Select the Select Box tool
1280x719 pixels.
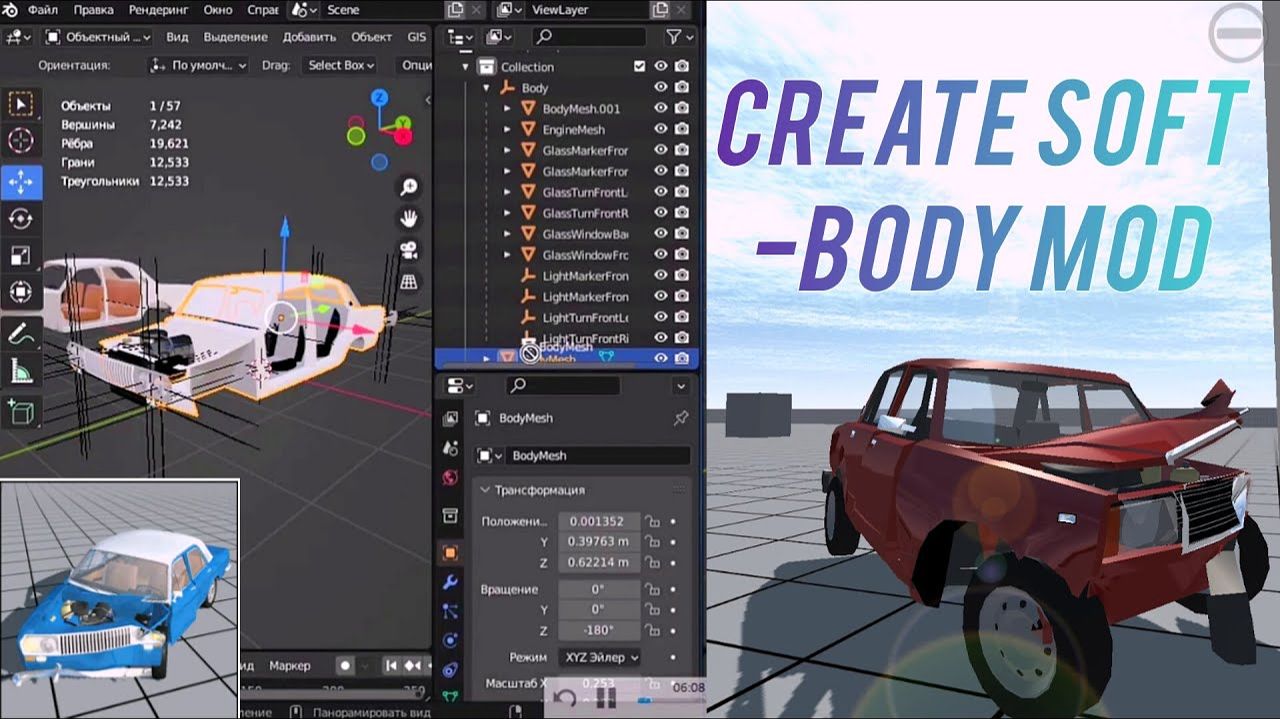[x=21, y=104]
